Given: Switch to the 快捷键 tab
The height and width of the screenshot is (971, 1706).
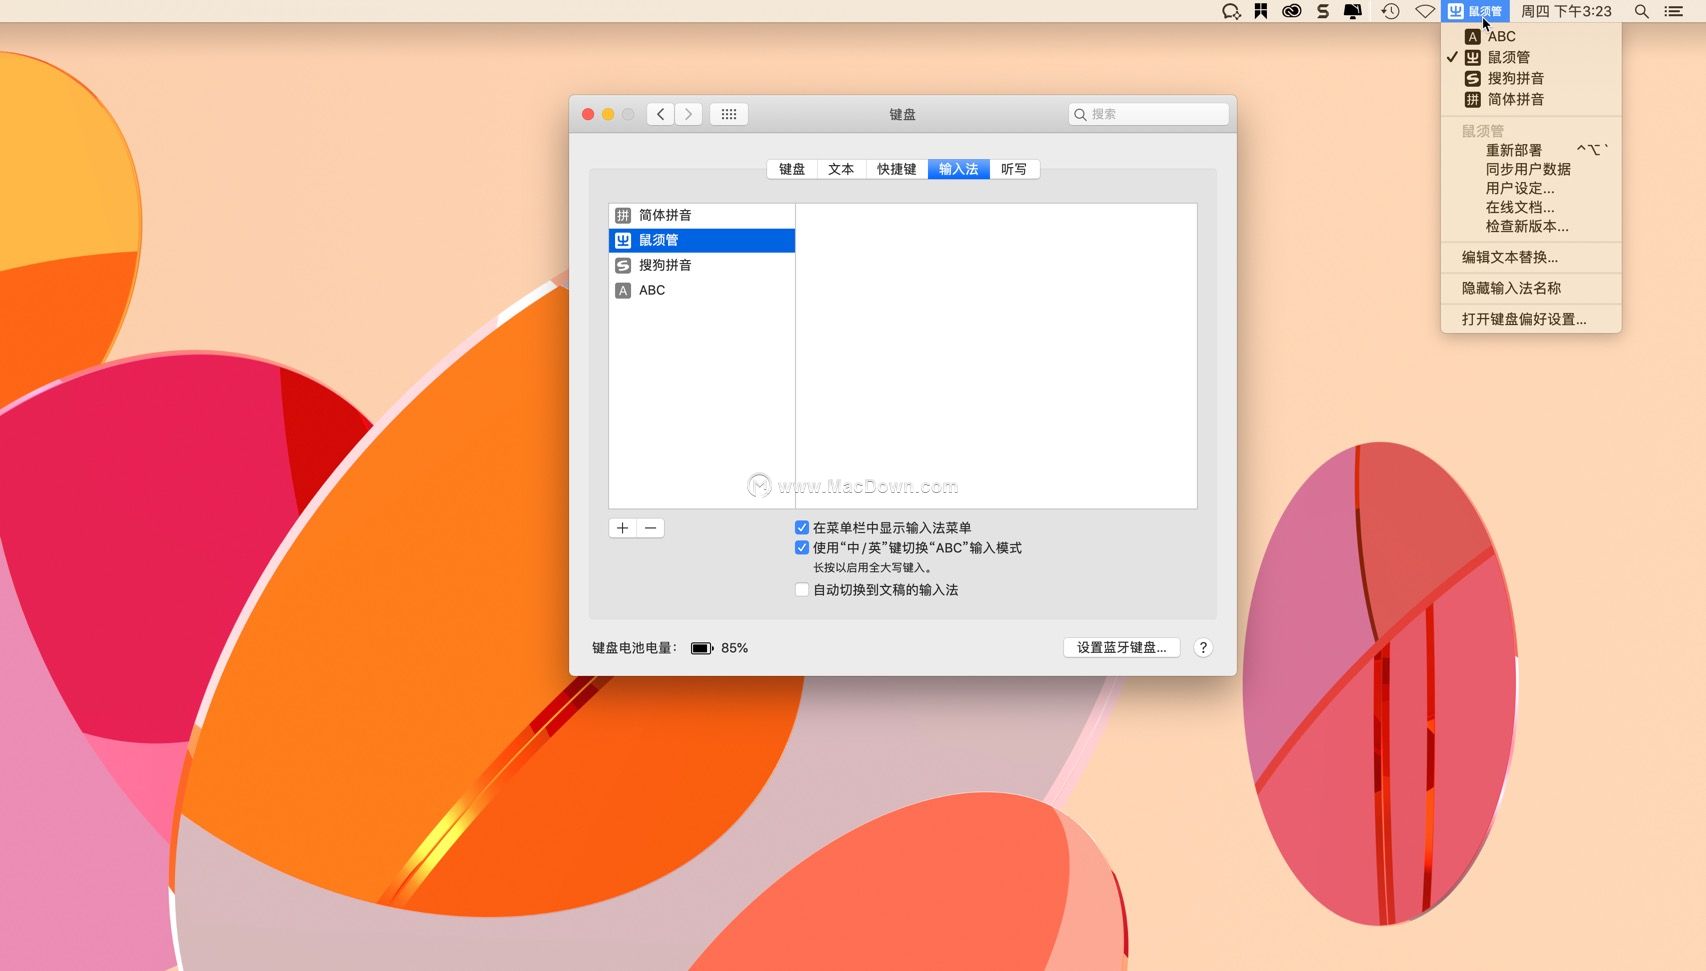Looking at the screenshot, I should point(896,169).
